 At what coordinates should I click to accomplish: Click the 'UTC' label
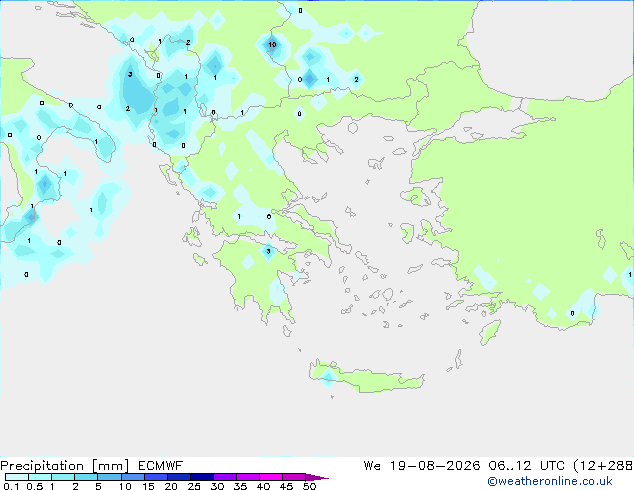(552, 466)
